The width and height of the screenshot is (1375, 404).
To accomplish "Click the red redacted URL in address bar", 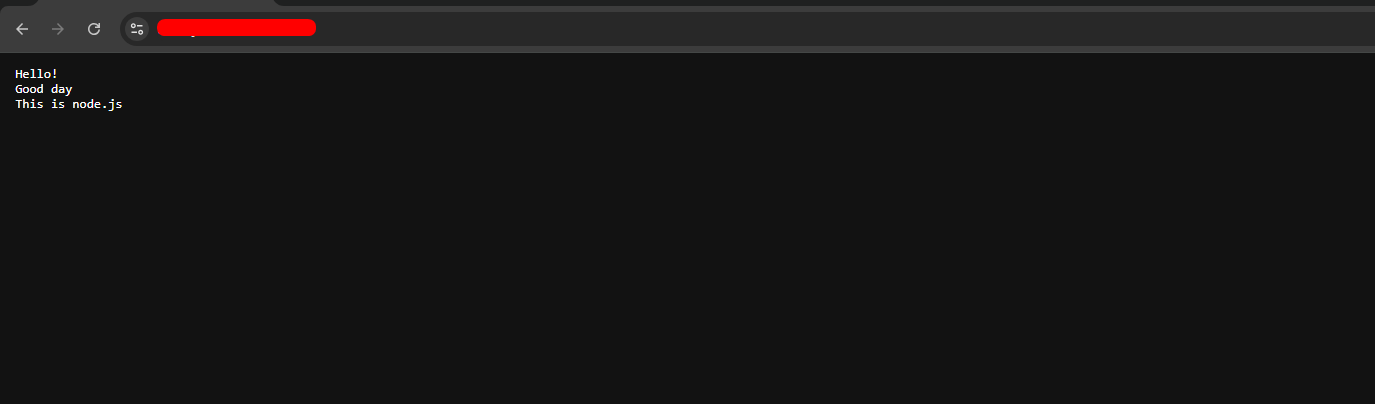I will (x=236, y=28).
